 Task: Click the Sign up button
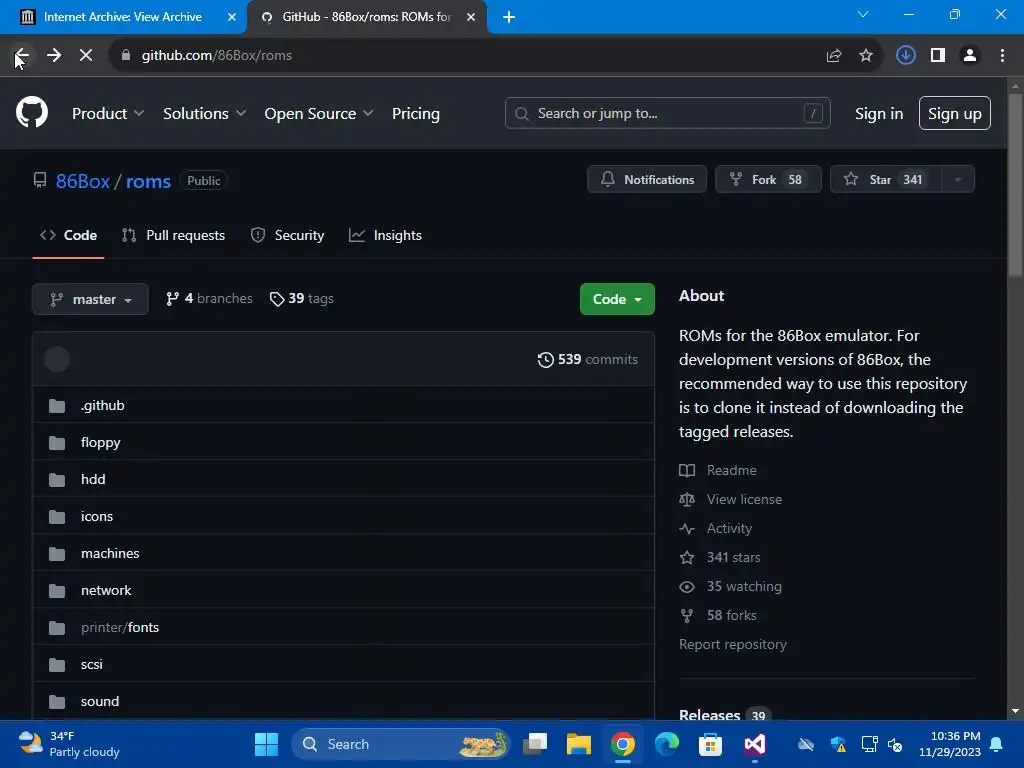[955, 114]
